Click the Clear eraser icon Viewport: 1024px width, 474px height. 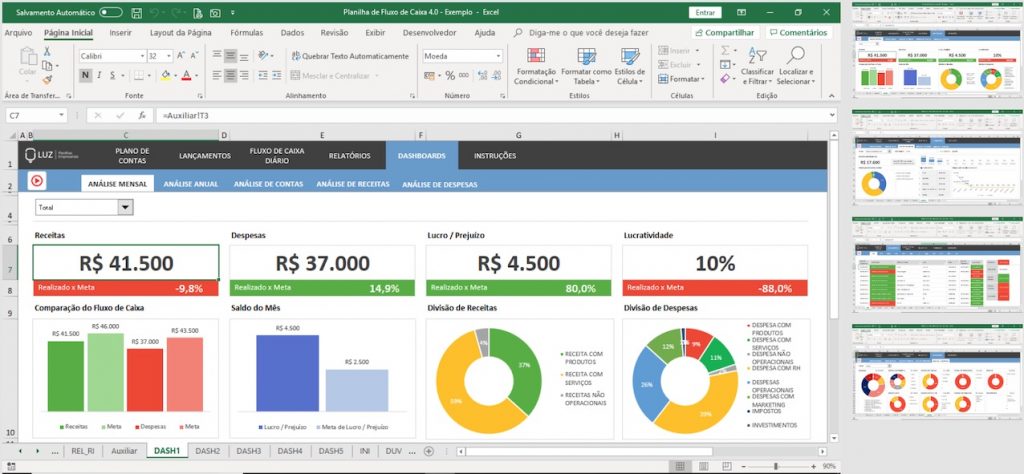(725, 79)
